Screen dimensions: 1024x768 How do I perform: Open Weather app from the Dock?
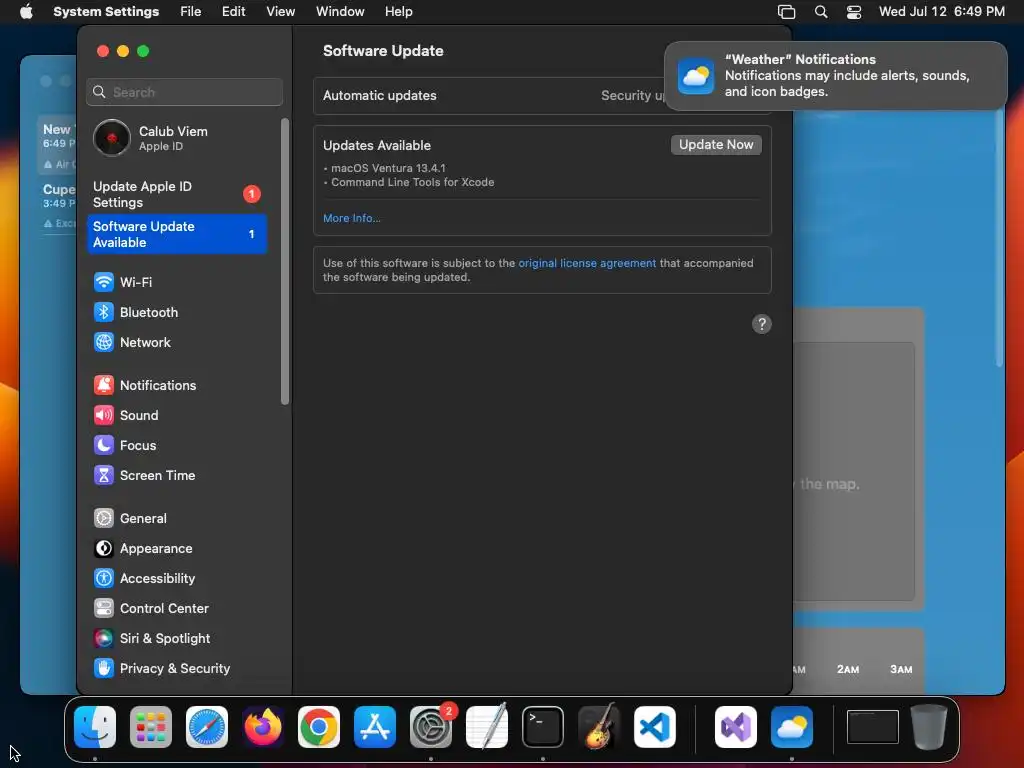click(x=792, y=727)
